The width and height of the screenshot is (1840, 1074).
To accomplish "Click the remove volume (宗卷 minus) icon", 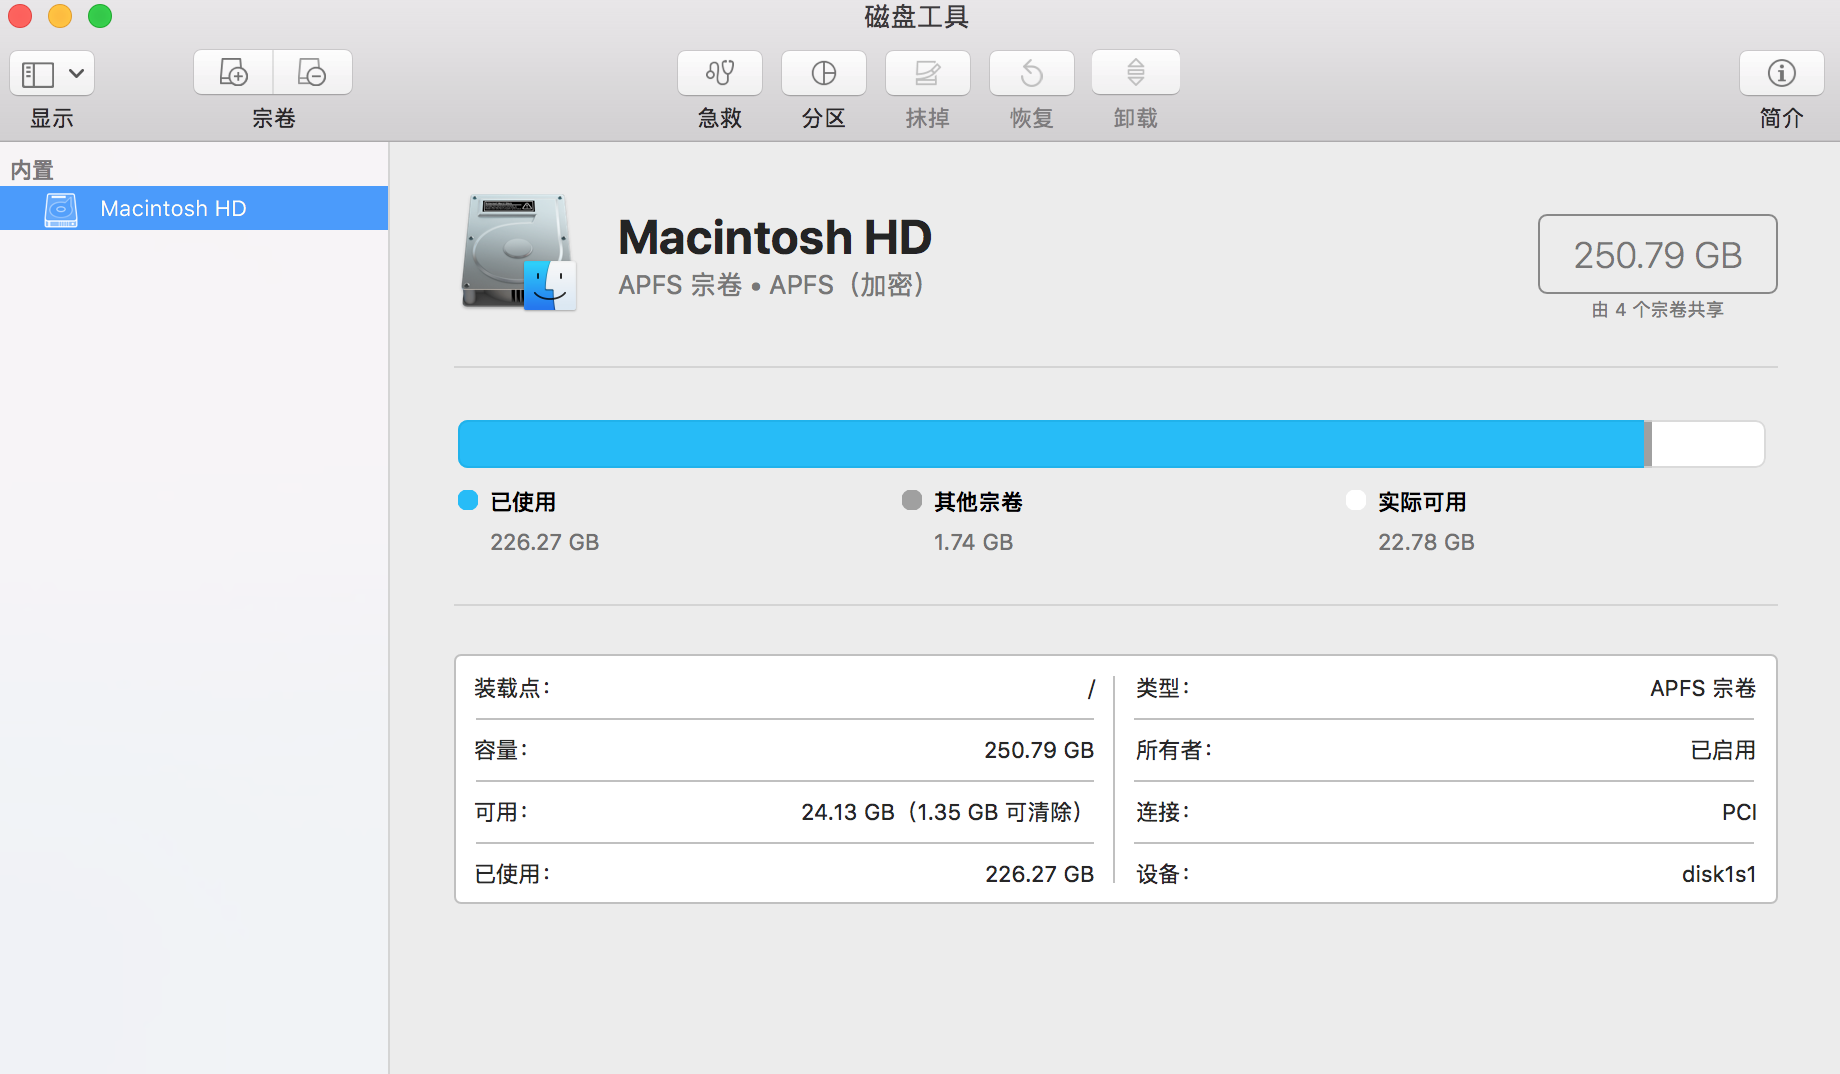I will [312, 73].
